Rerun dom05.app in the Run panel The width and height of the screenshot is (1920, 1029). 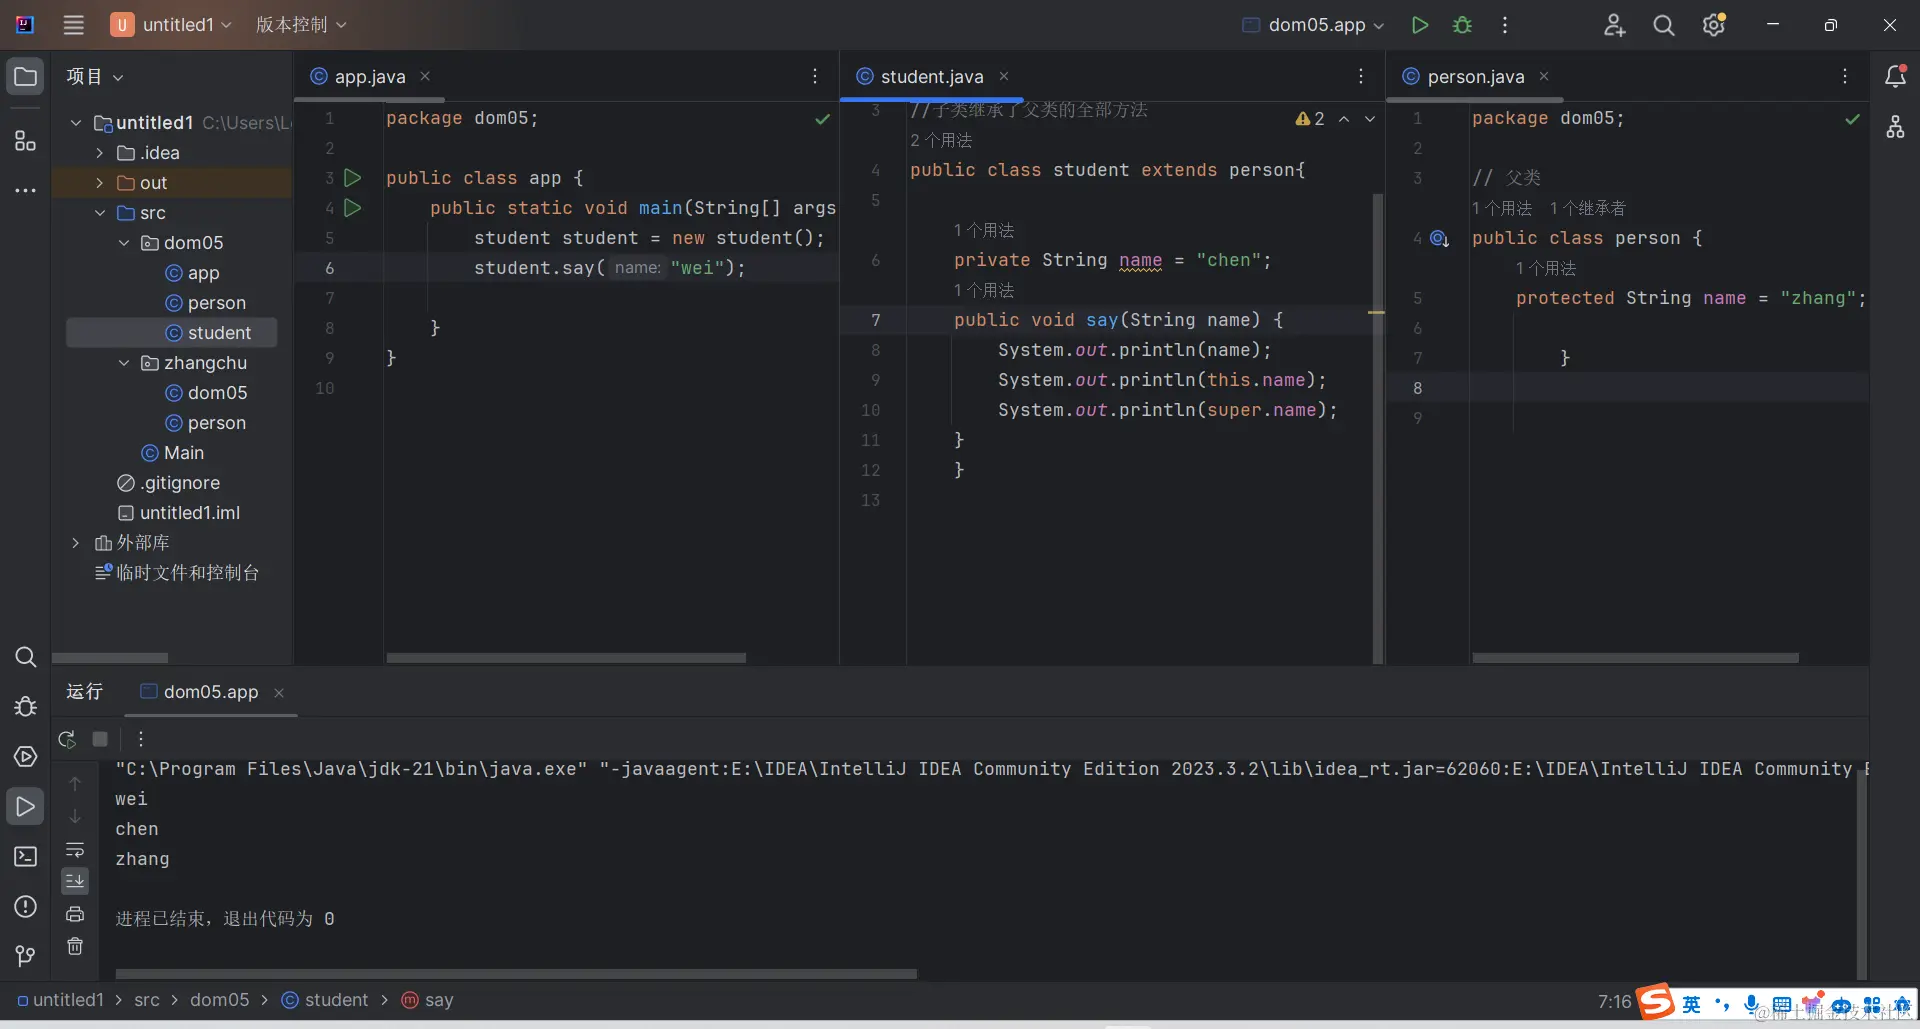(67, 739)
